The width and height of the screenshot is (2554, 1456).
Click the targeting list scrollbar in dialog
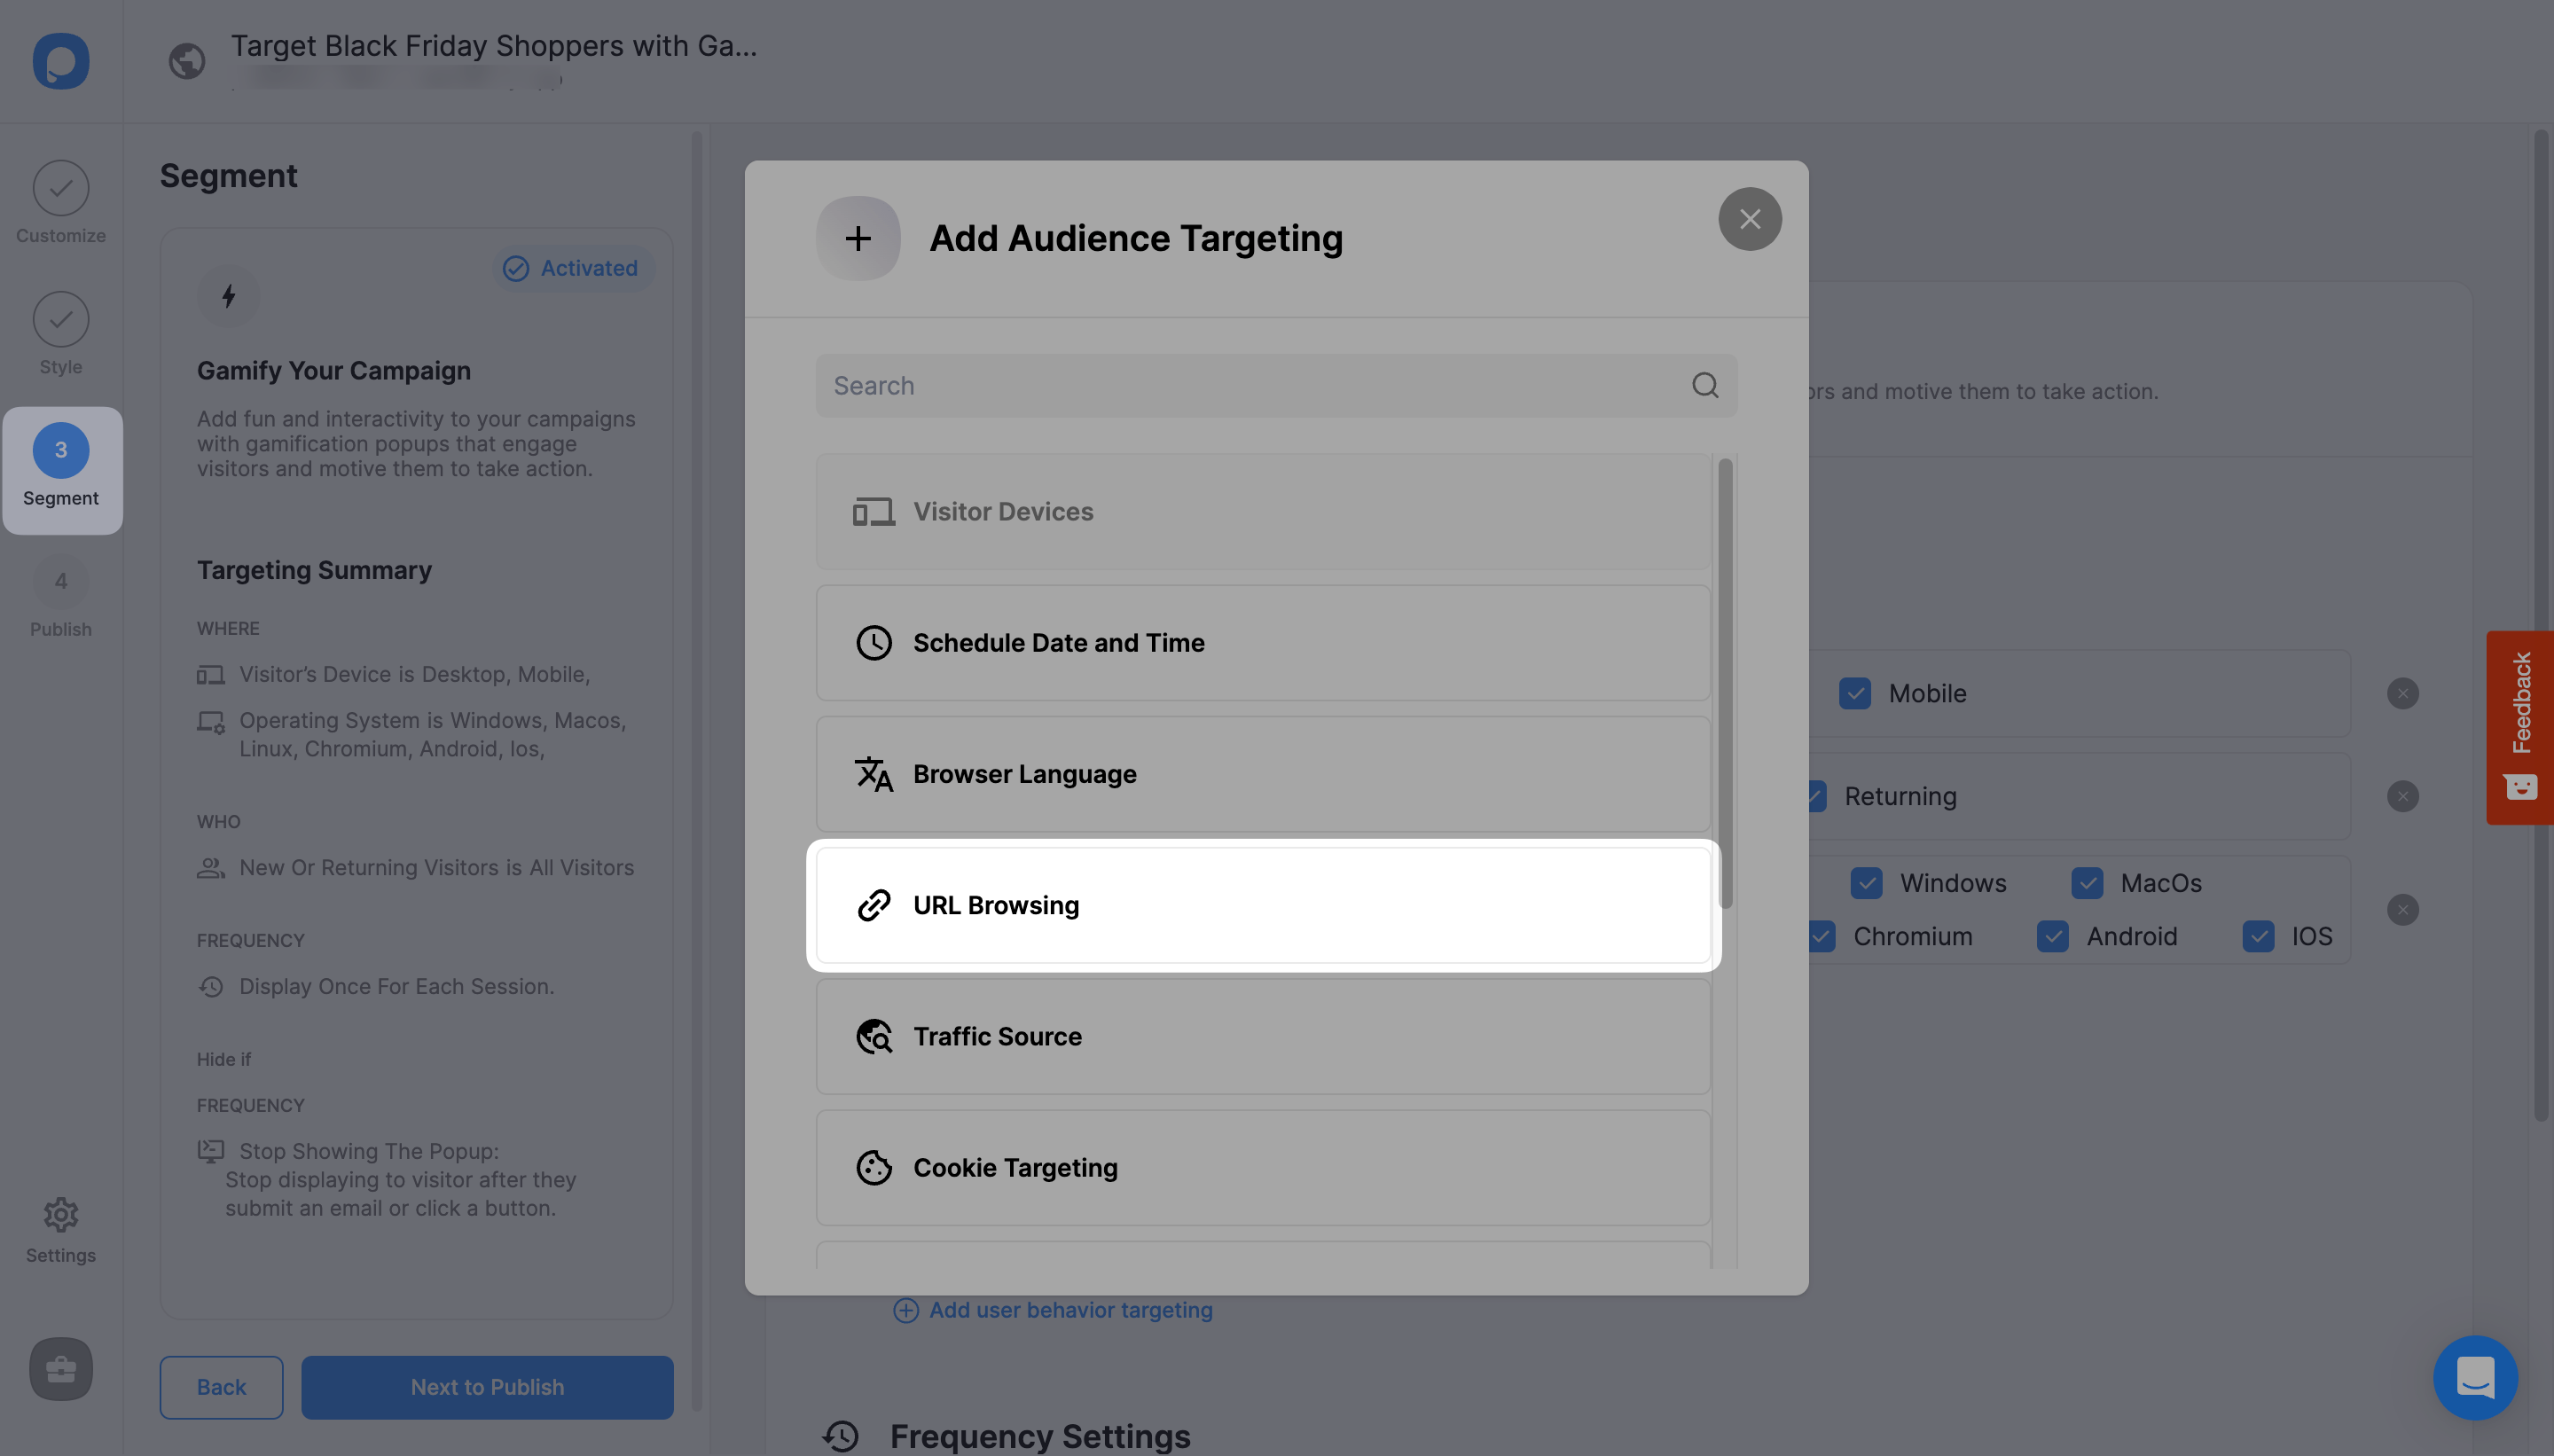coord(1725,684)
